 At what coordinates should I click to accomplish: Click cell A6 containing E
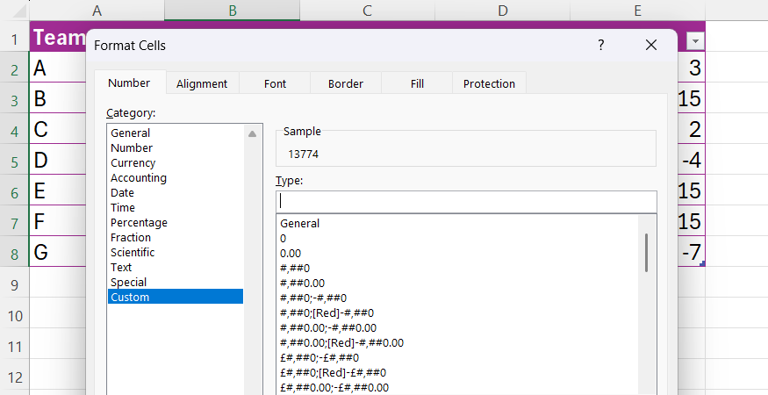(x=58, y=190)
